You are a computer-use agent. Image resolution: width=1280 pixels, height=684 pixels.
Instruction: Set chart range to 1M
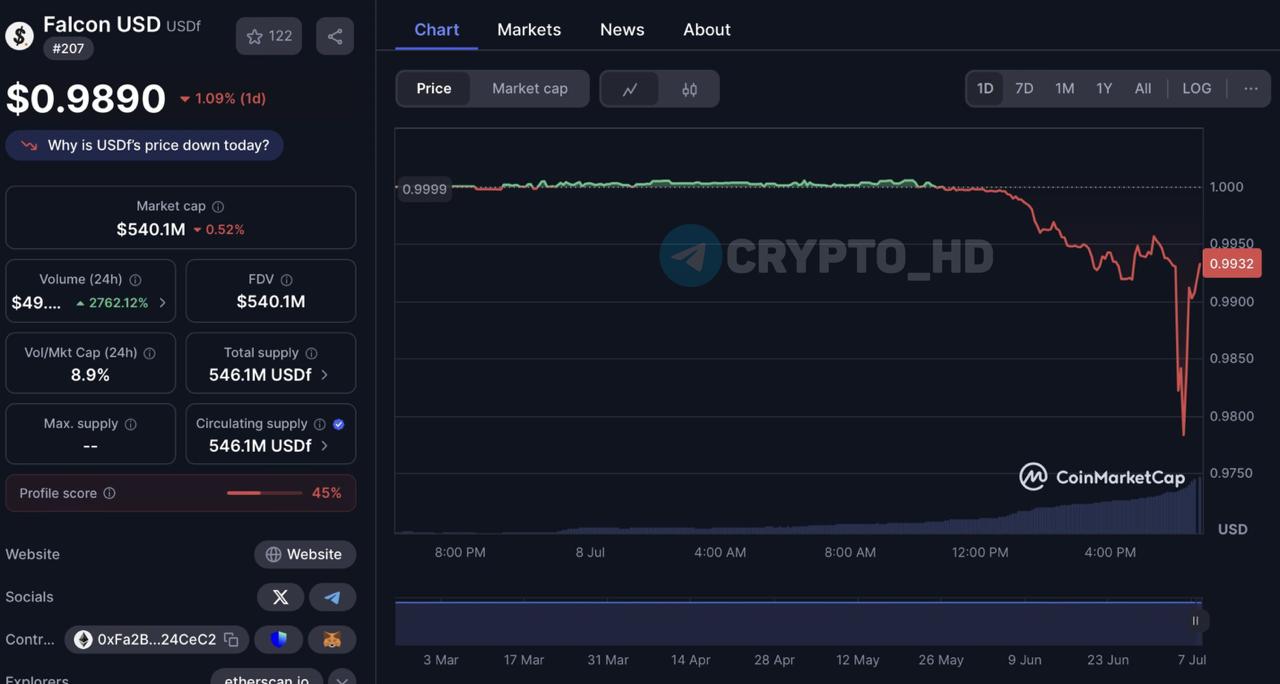[1065, 88]
